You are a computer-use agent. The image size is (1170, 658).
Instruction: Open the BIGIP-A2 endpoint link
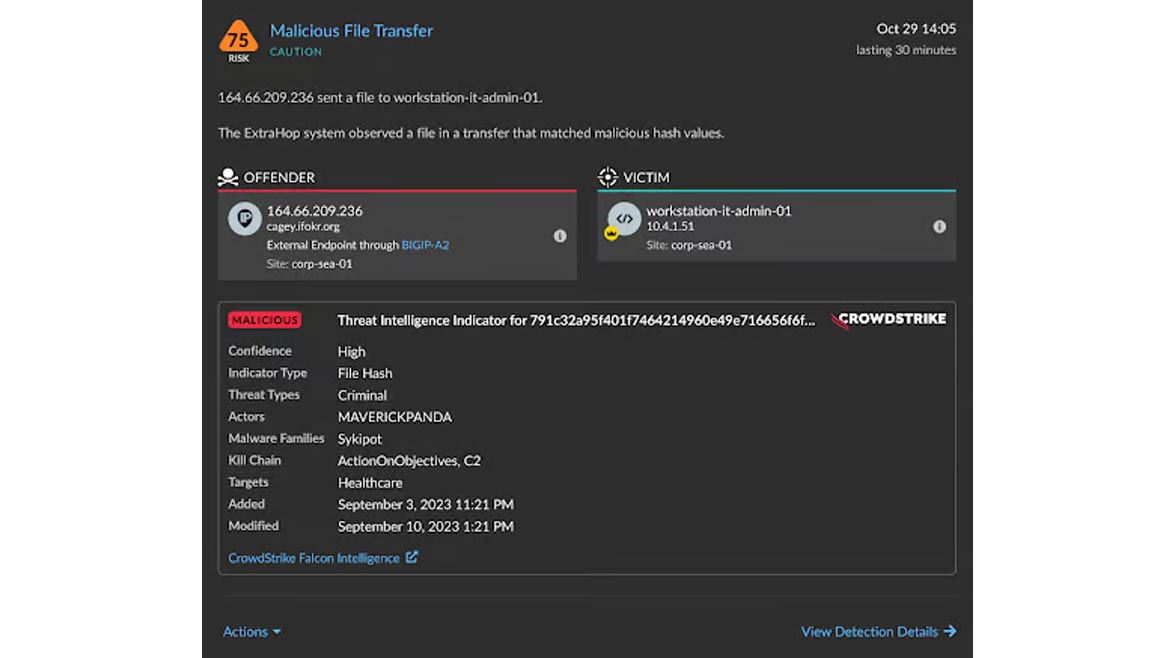425,245
